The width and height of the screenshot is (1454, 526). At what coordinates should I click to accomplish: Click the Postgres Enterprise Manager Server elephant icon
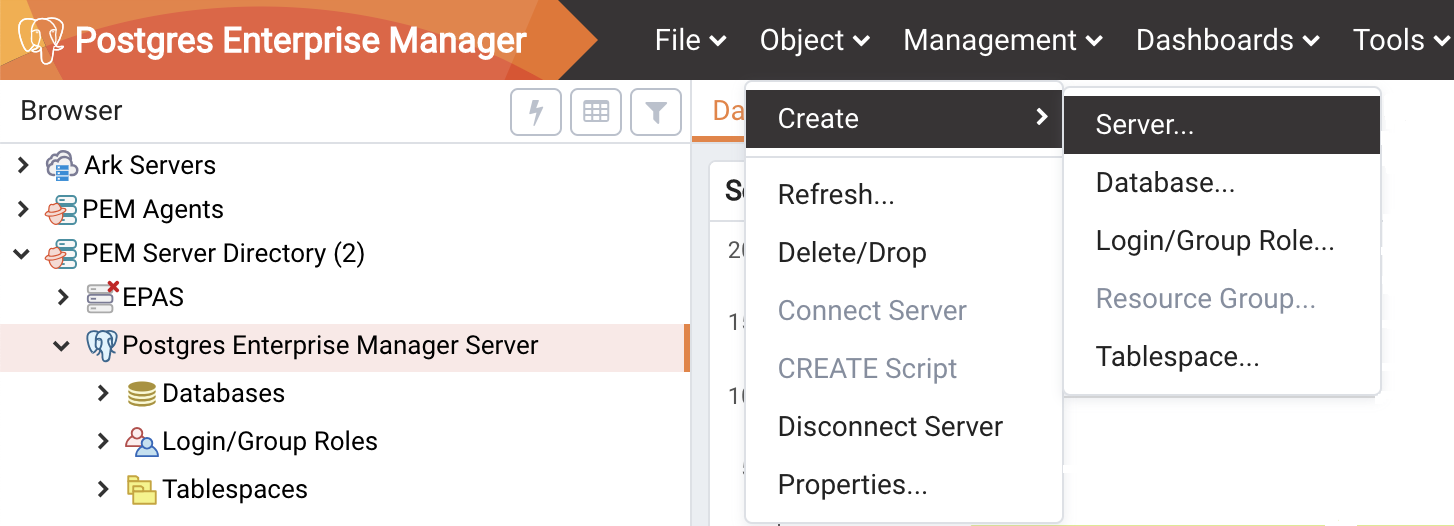(x=102, y=346)
